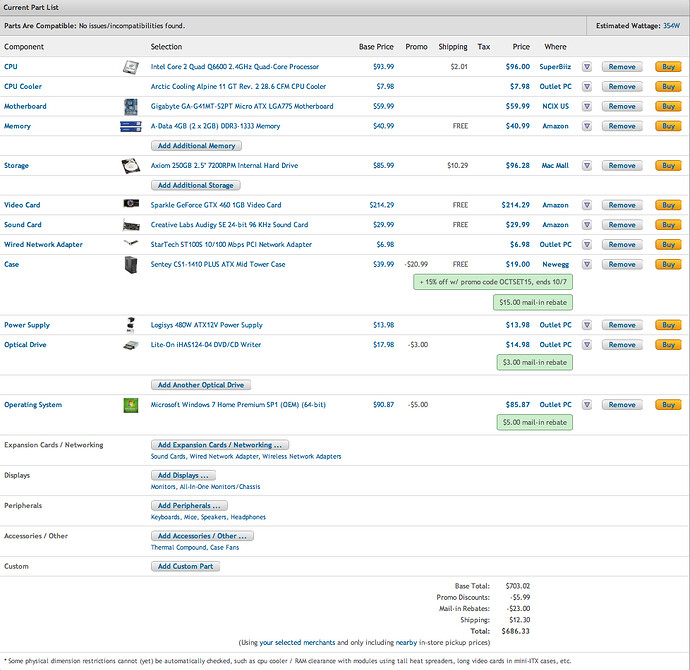The image size is (690, 670).
Task: Click the 354W estimated wattage link
Action: click(x=672, y=26)
